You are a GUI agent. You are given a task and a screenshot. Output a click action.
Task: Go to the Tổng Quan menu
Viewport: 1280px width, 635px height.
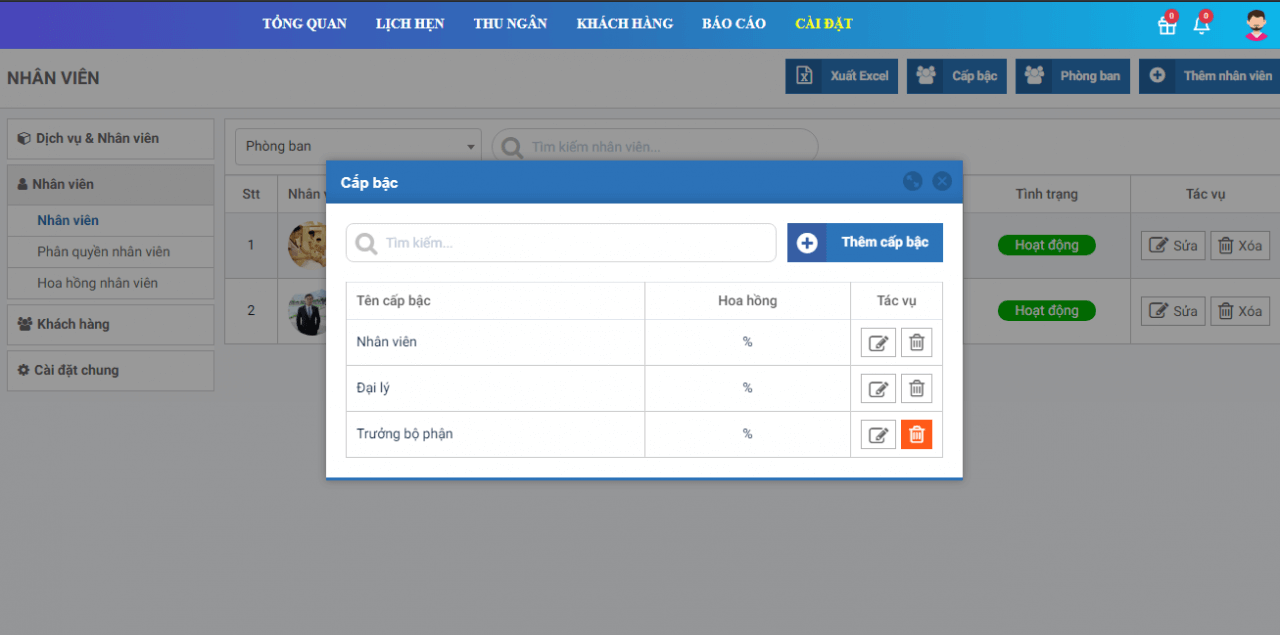(x=304, y=24)
